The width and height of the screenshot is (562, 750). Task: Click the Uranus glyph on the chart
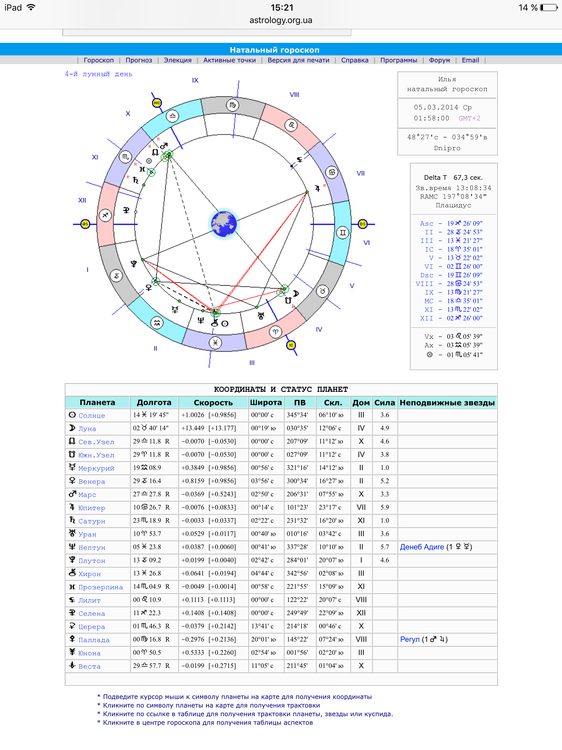point(261,316)
